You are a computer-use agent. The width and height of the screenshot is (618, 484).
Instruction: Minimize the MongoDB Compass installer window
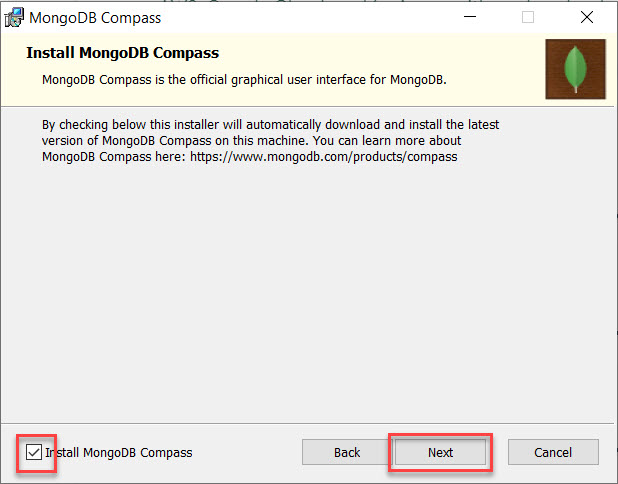point(470,17)
